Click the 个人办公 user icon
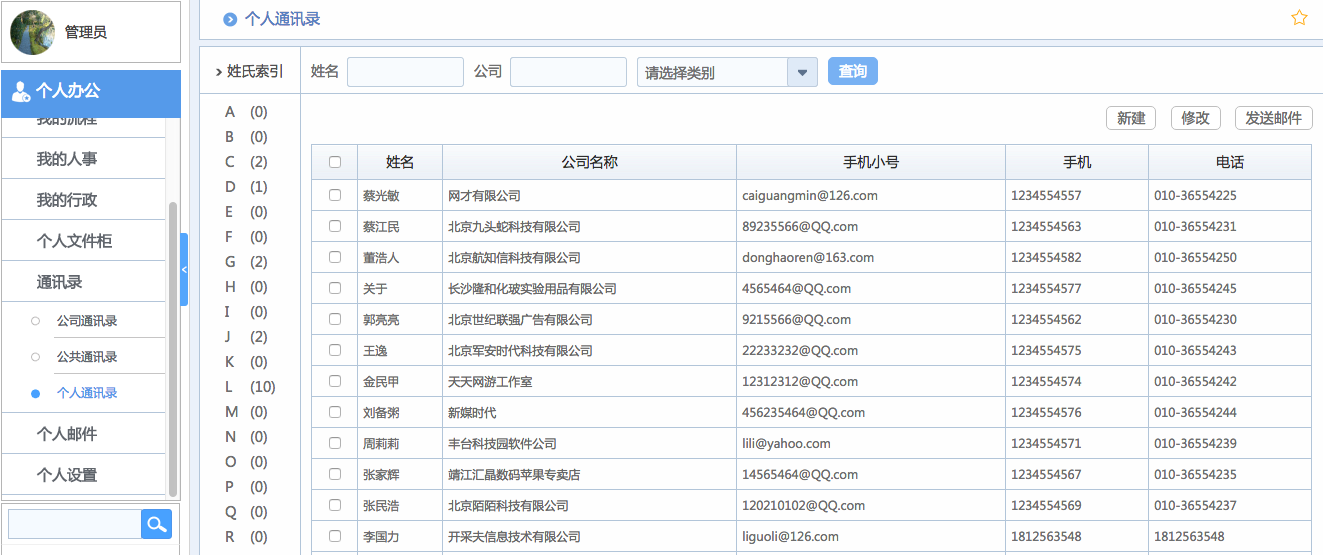The width and height of the screenshot is (1323, 555). click(x=20, y=92)
